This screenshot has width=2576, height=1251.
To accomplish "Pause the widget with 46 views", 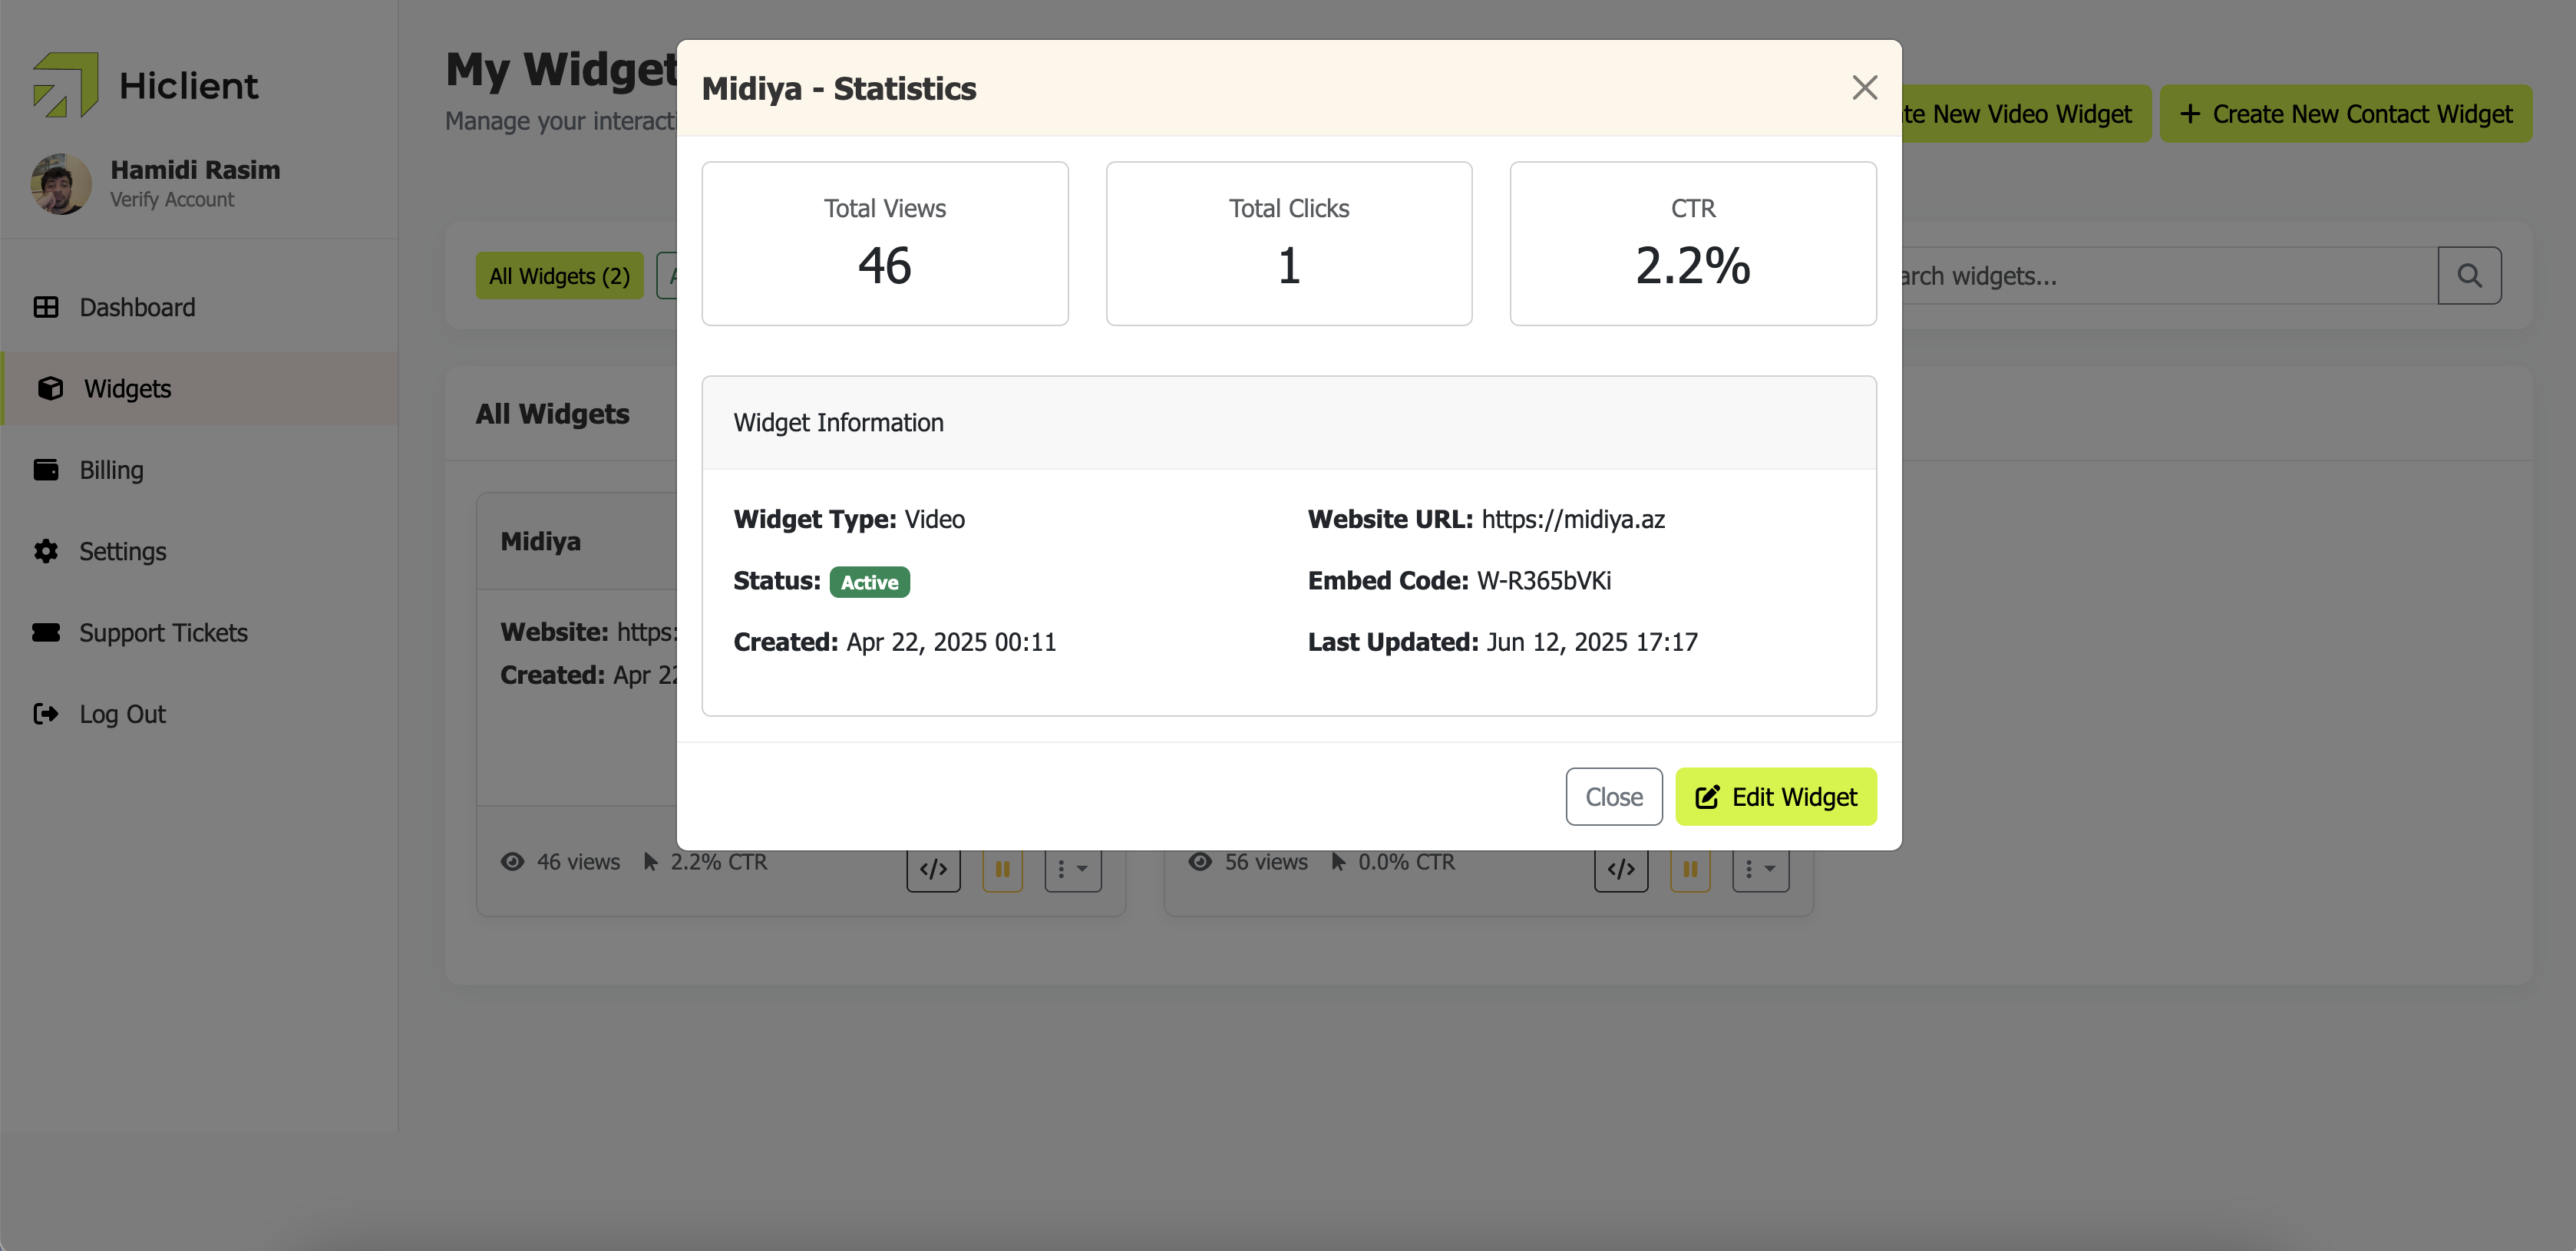I will [1002, 869].
